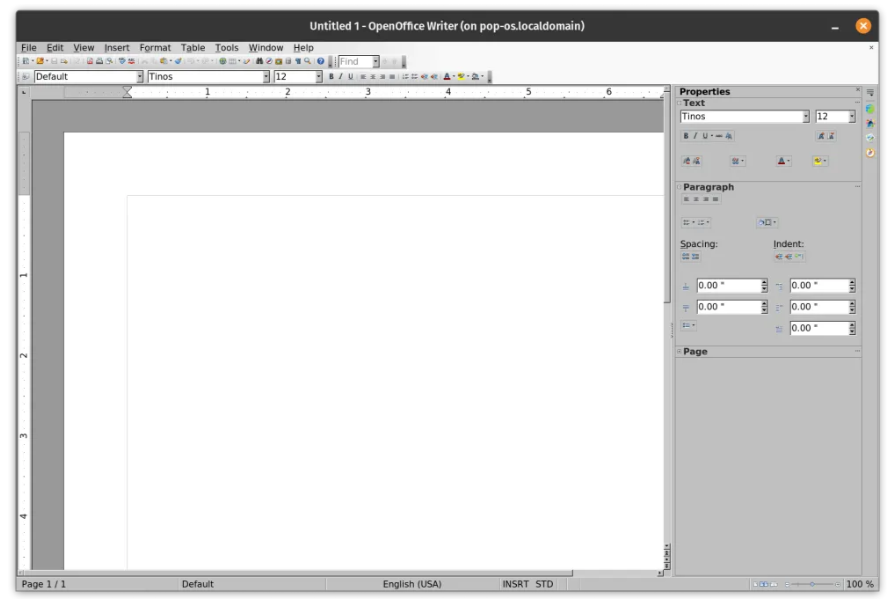Open the sidebar Navigator compass icon
Screen dimensions: 894x608
871,152
